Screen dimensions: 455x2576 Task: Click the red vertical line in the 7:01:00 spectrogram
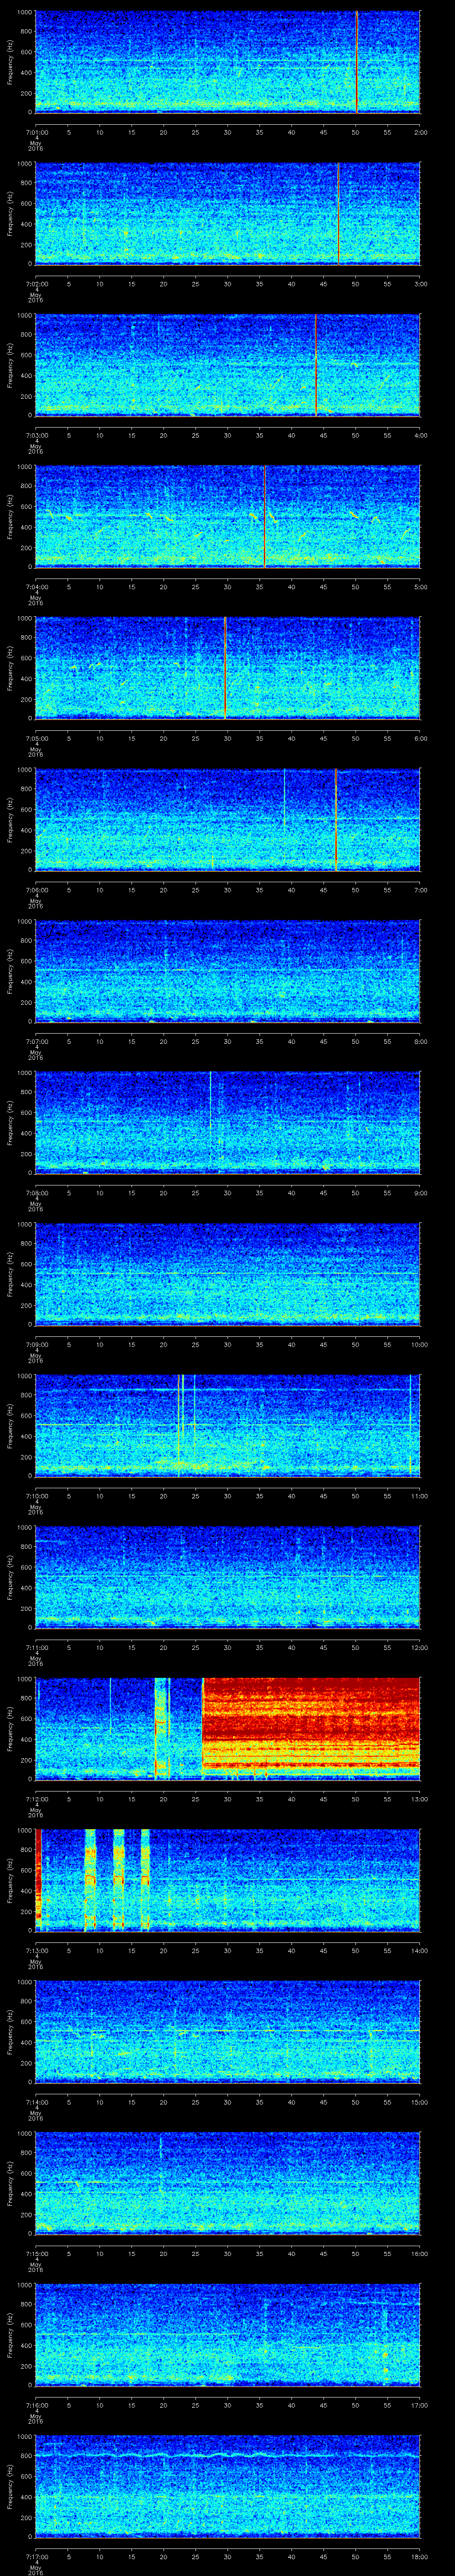click(357, 62)
